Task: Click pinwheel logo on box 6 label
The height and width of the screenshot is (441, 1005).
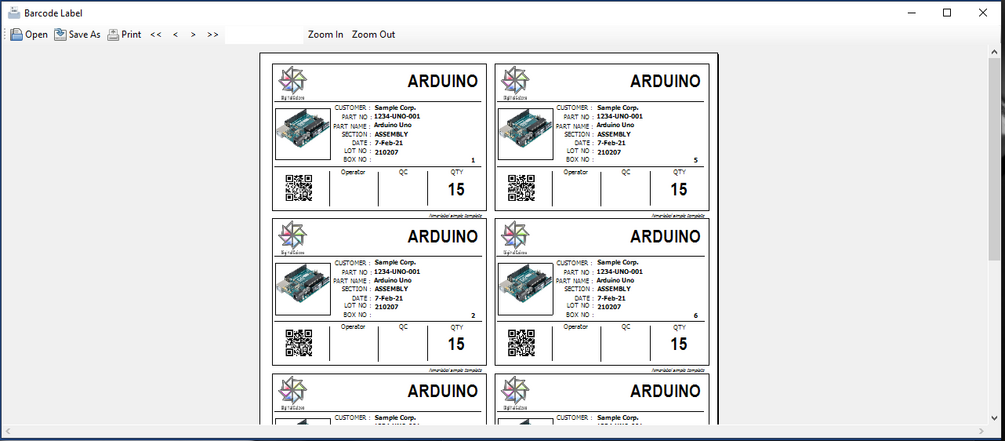Action: point(515,236)
